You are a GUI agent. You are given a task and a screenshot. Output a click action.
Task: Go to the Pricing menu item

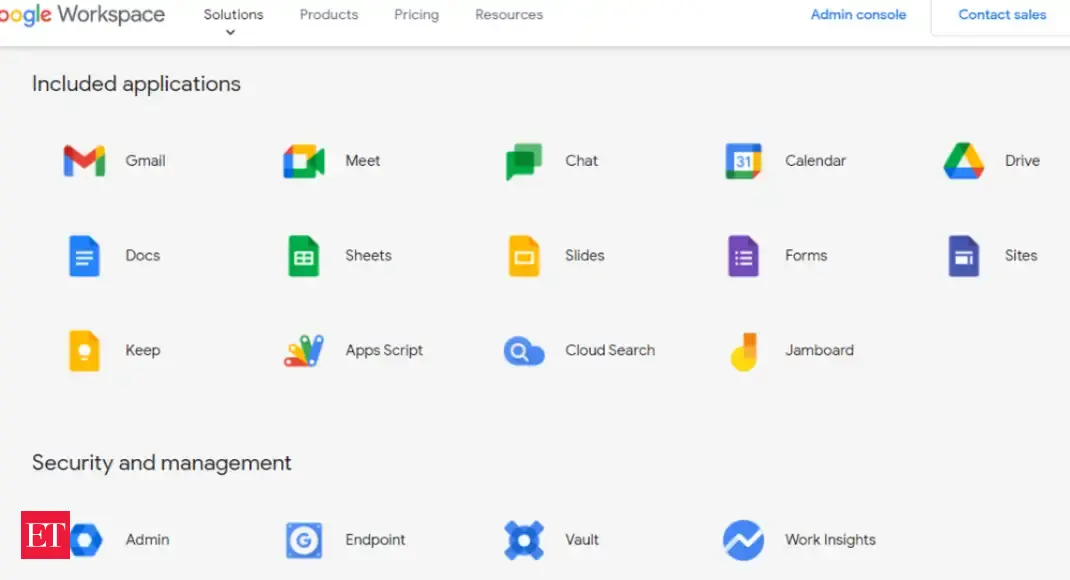(x=416, y=15)
